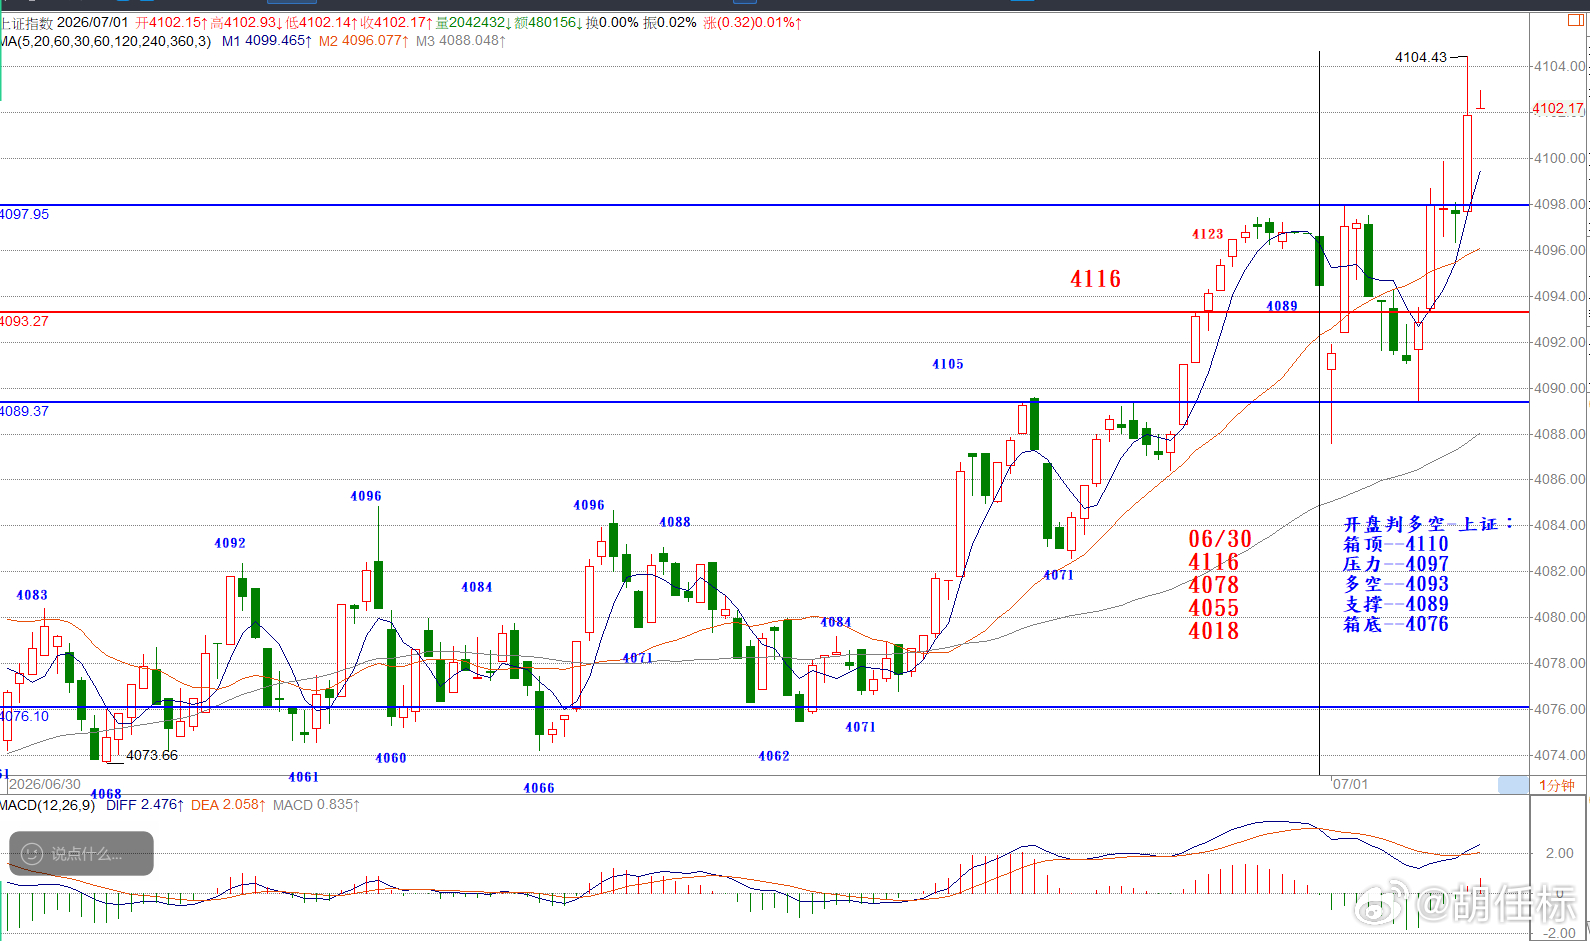
Task: Select the red 4123 annotation
Action: click(1208, 234)
